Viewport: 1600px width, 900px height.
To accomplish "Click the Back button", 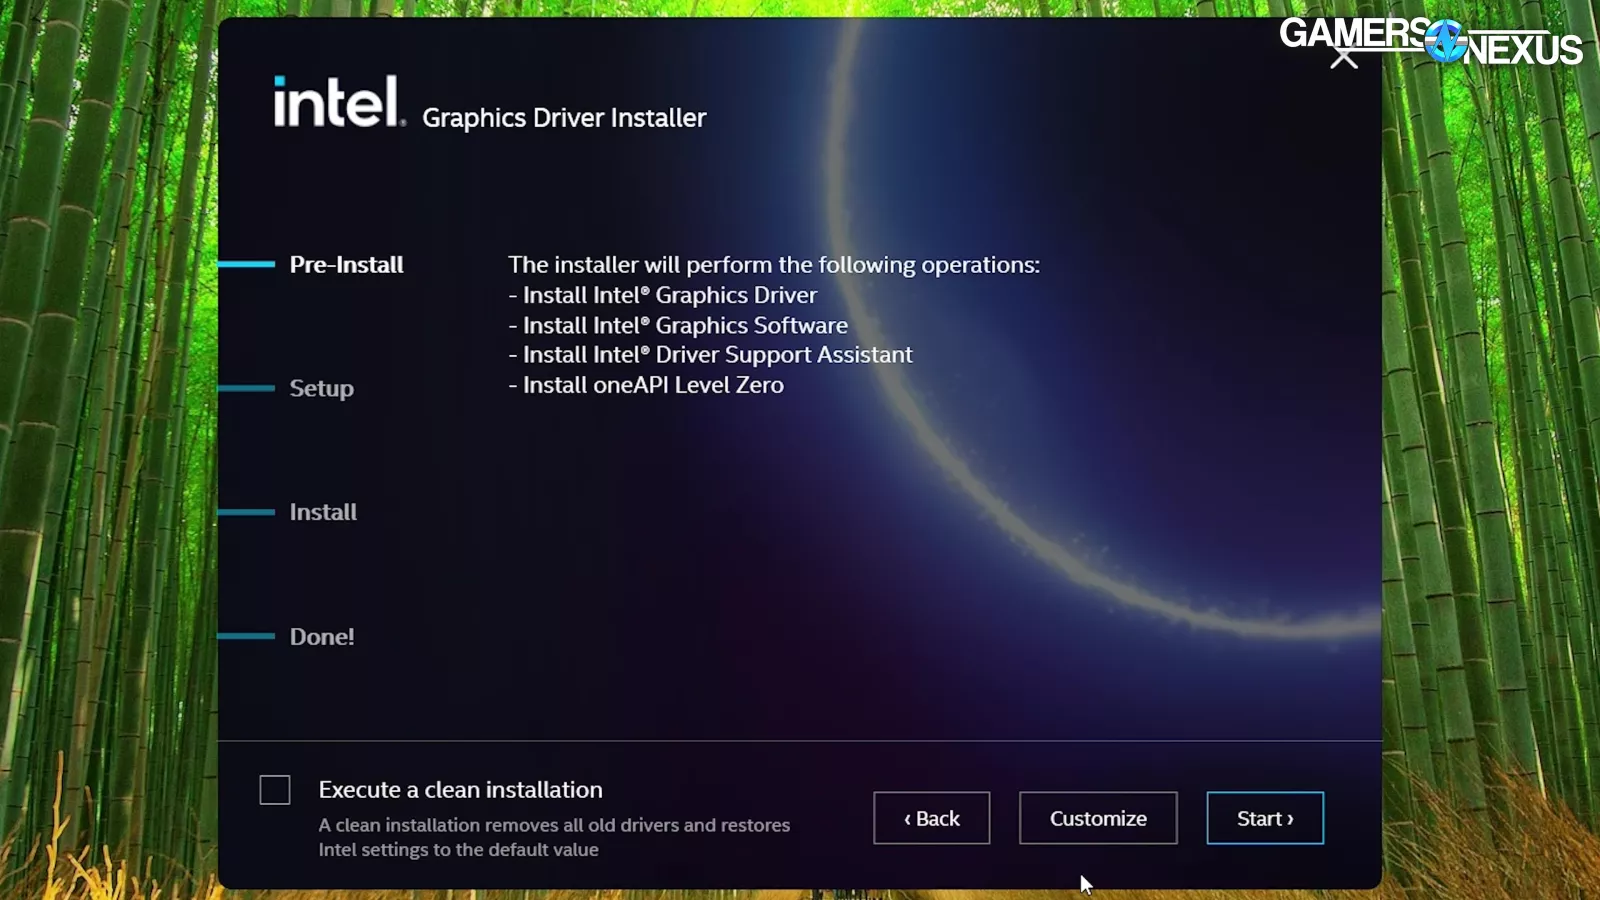I will point(931,818).
